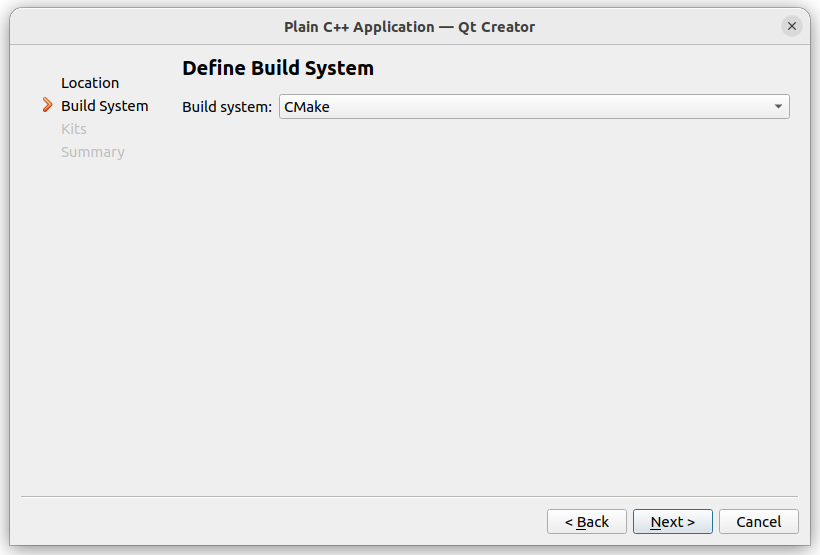Click the horizontal separator above the buttons
This screenshot has height=555, width=820.
click(409, 496)
